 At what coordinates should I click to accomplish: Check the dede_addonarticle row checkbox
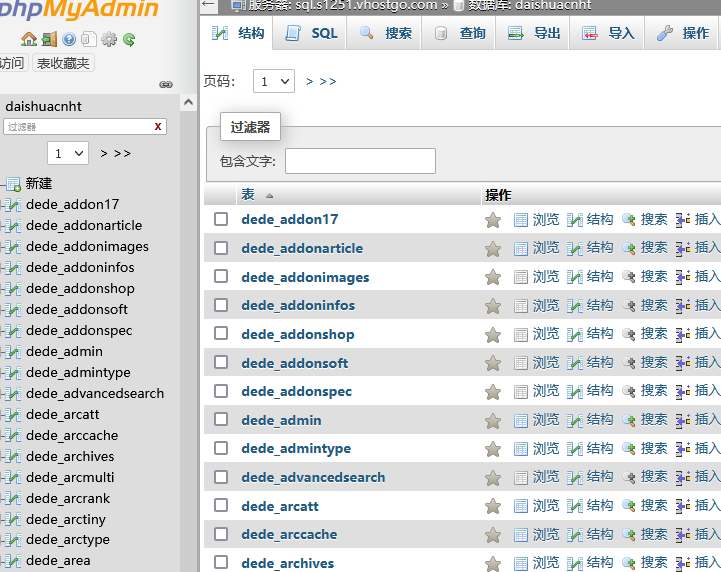(x=221, y=248)
